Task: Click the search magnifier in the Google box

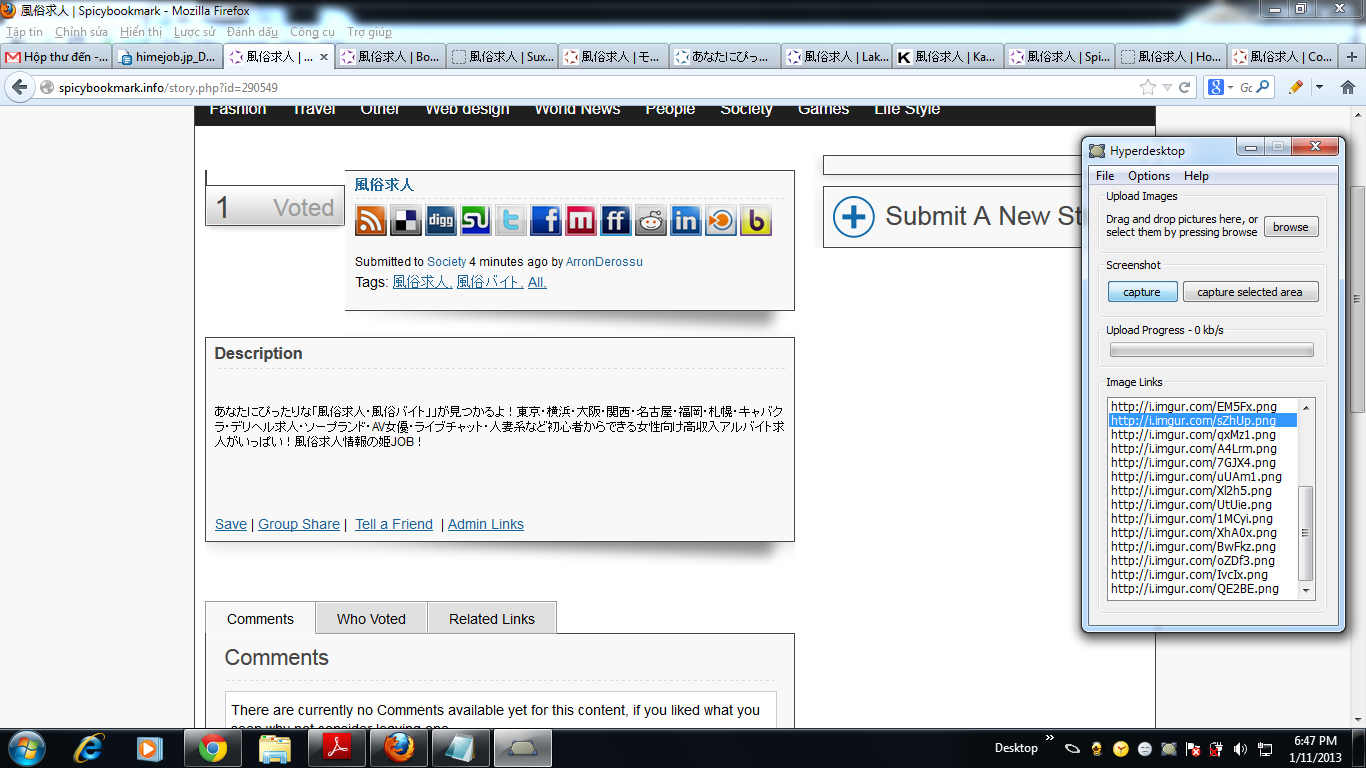Action: tap(1263, 88)
